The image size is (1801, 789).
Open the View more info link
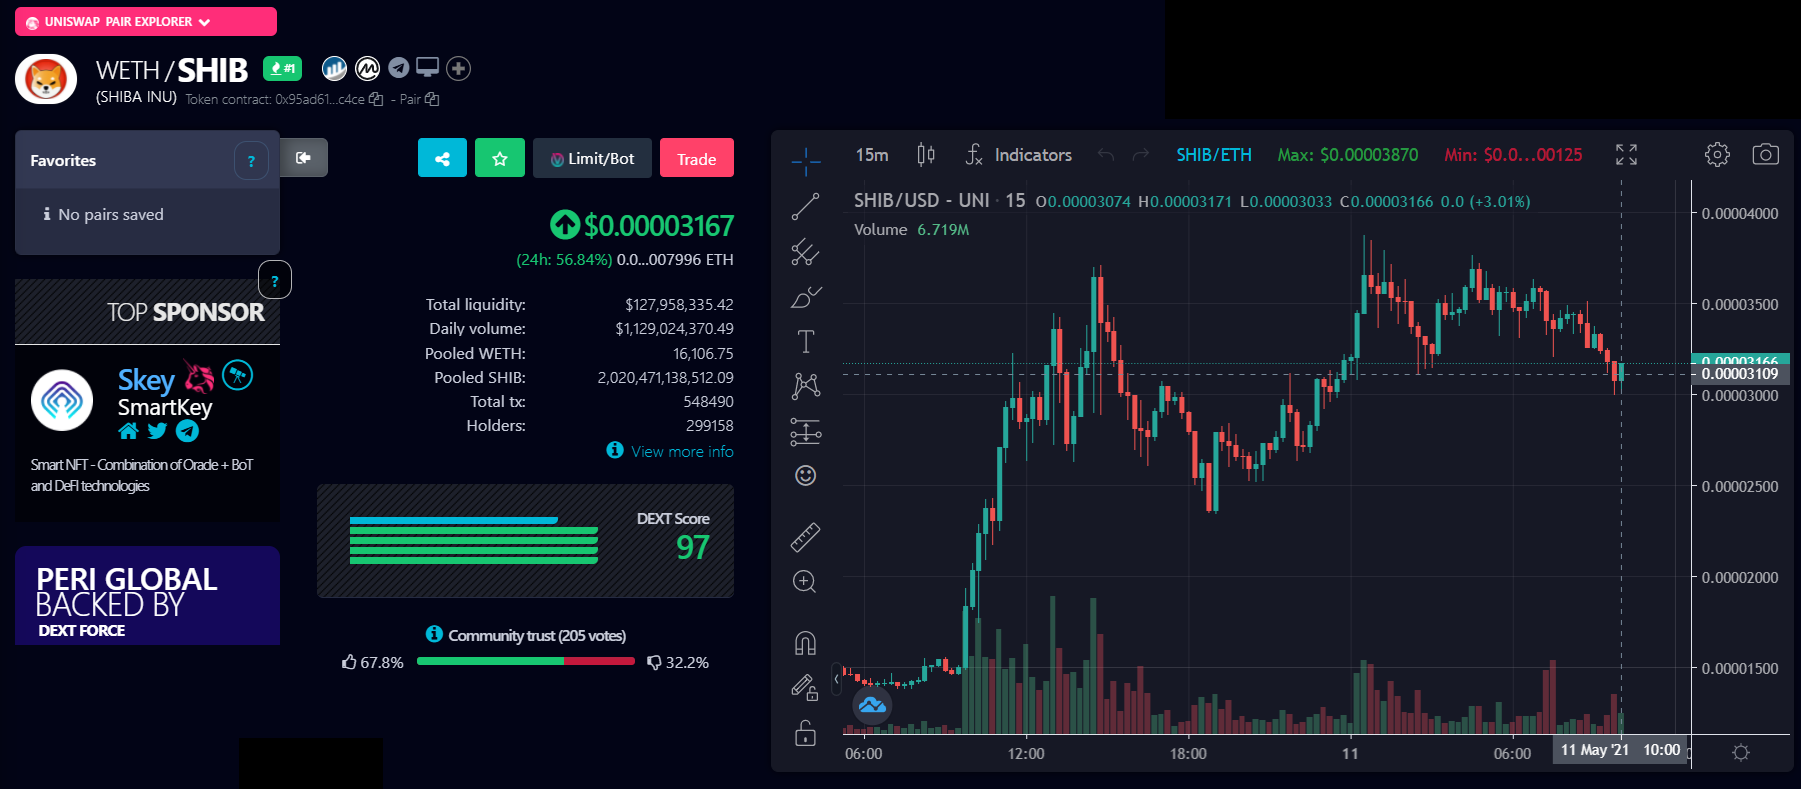click(x=682, y=452)
